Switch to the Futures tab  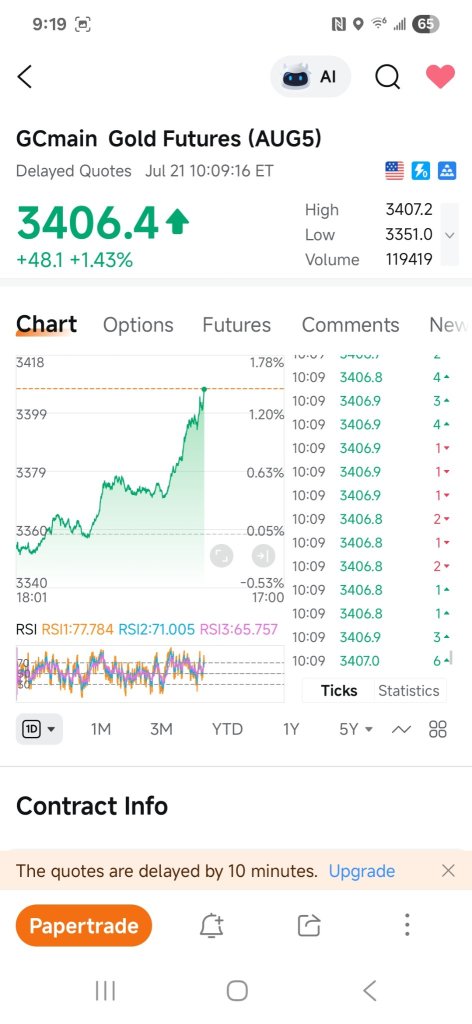click(x=236, y=325)
